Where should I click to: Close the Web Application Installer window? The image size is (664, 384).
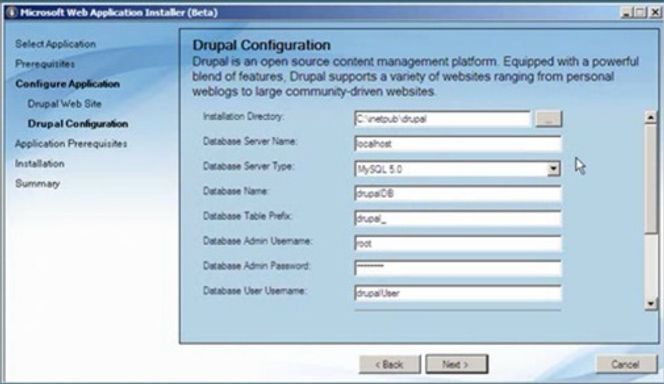[x=655, y=13]
